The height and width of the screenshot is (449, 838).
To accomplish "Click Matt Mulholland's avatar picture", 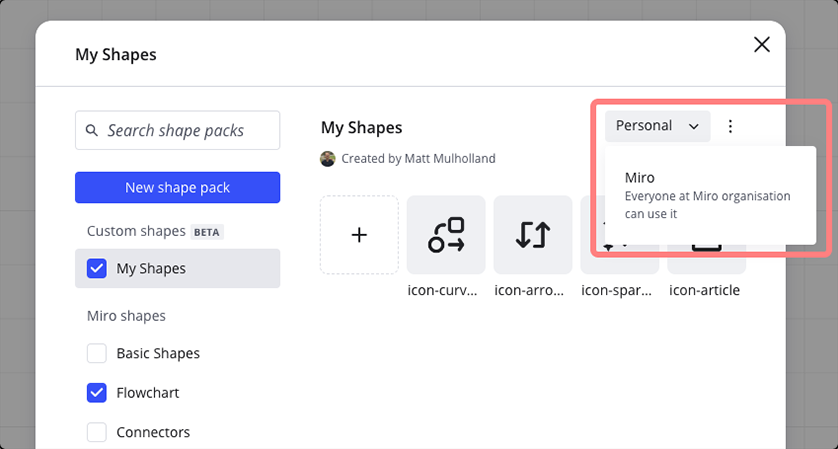I will pos(328,158).
